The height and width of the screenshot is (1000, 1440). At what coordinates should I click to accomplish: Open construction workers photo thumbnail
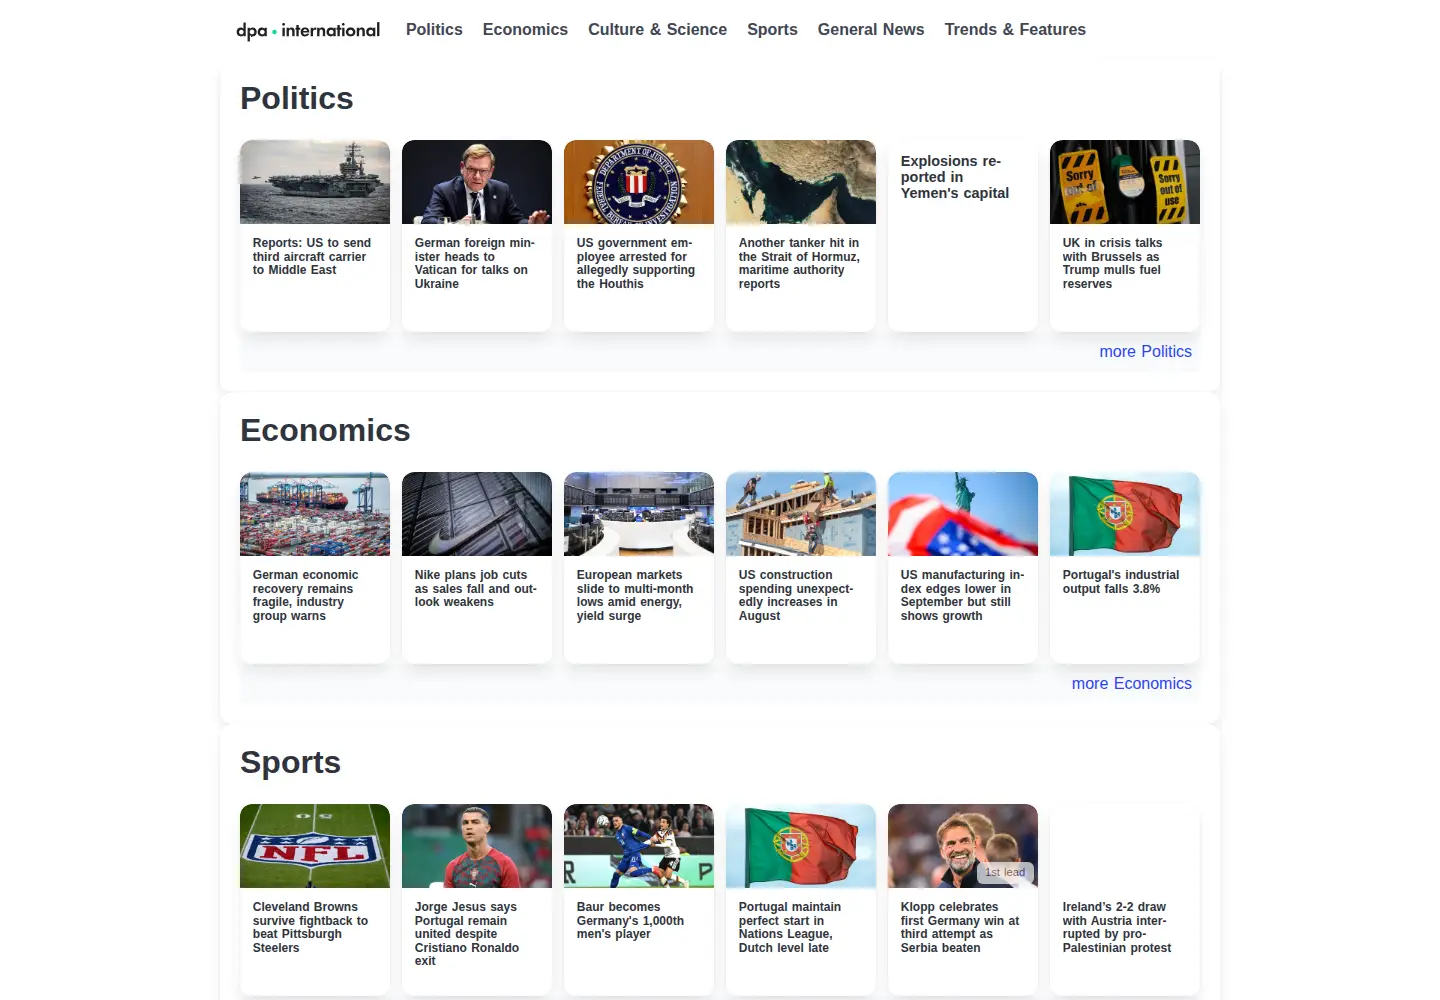[801, 514]
